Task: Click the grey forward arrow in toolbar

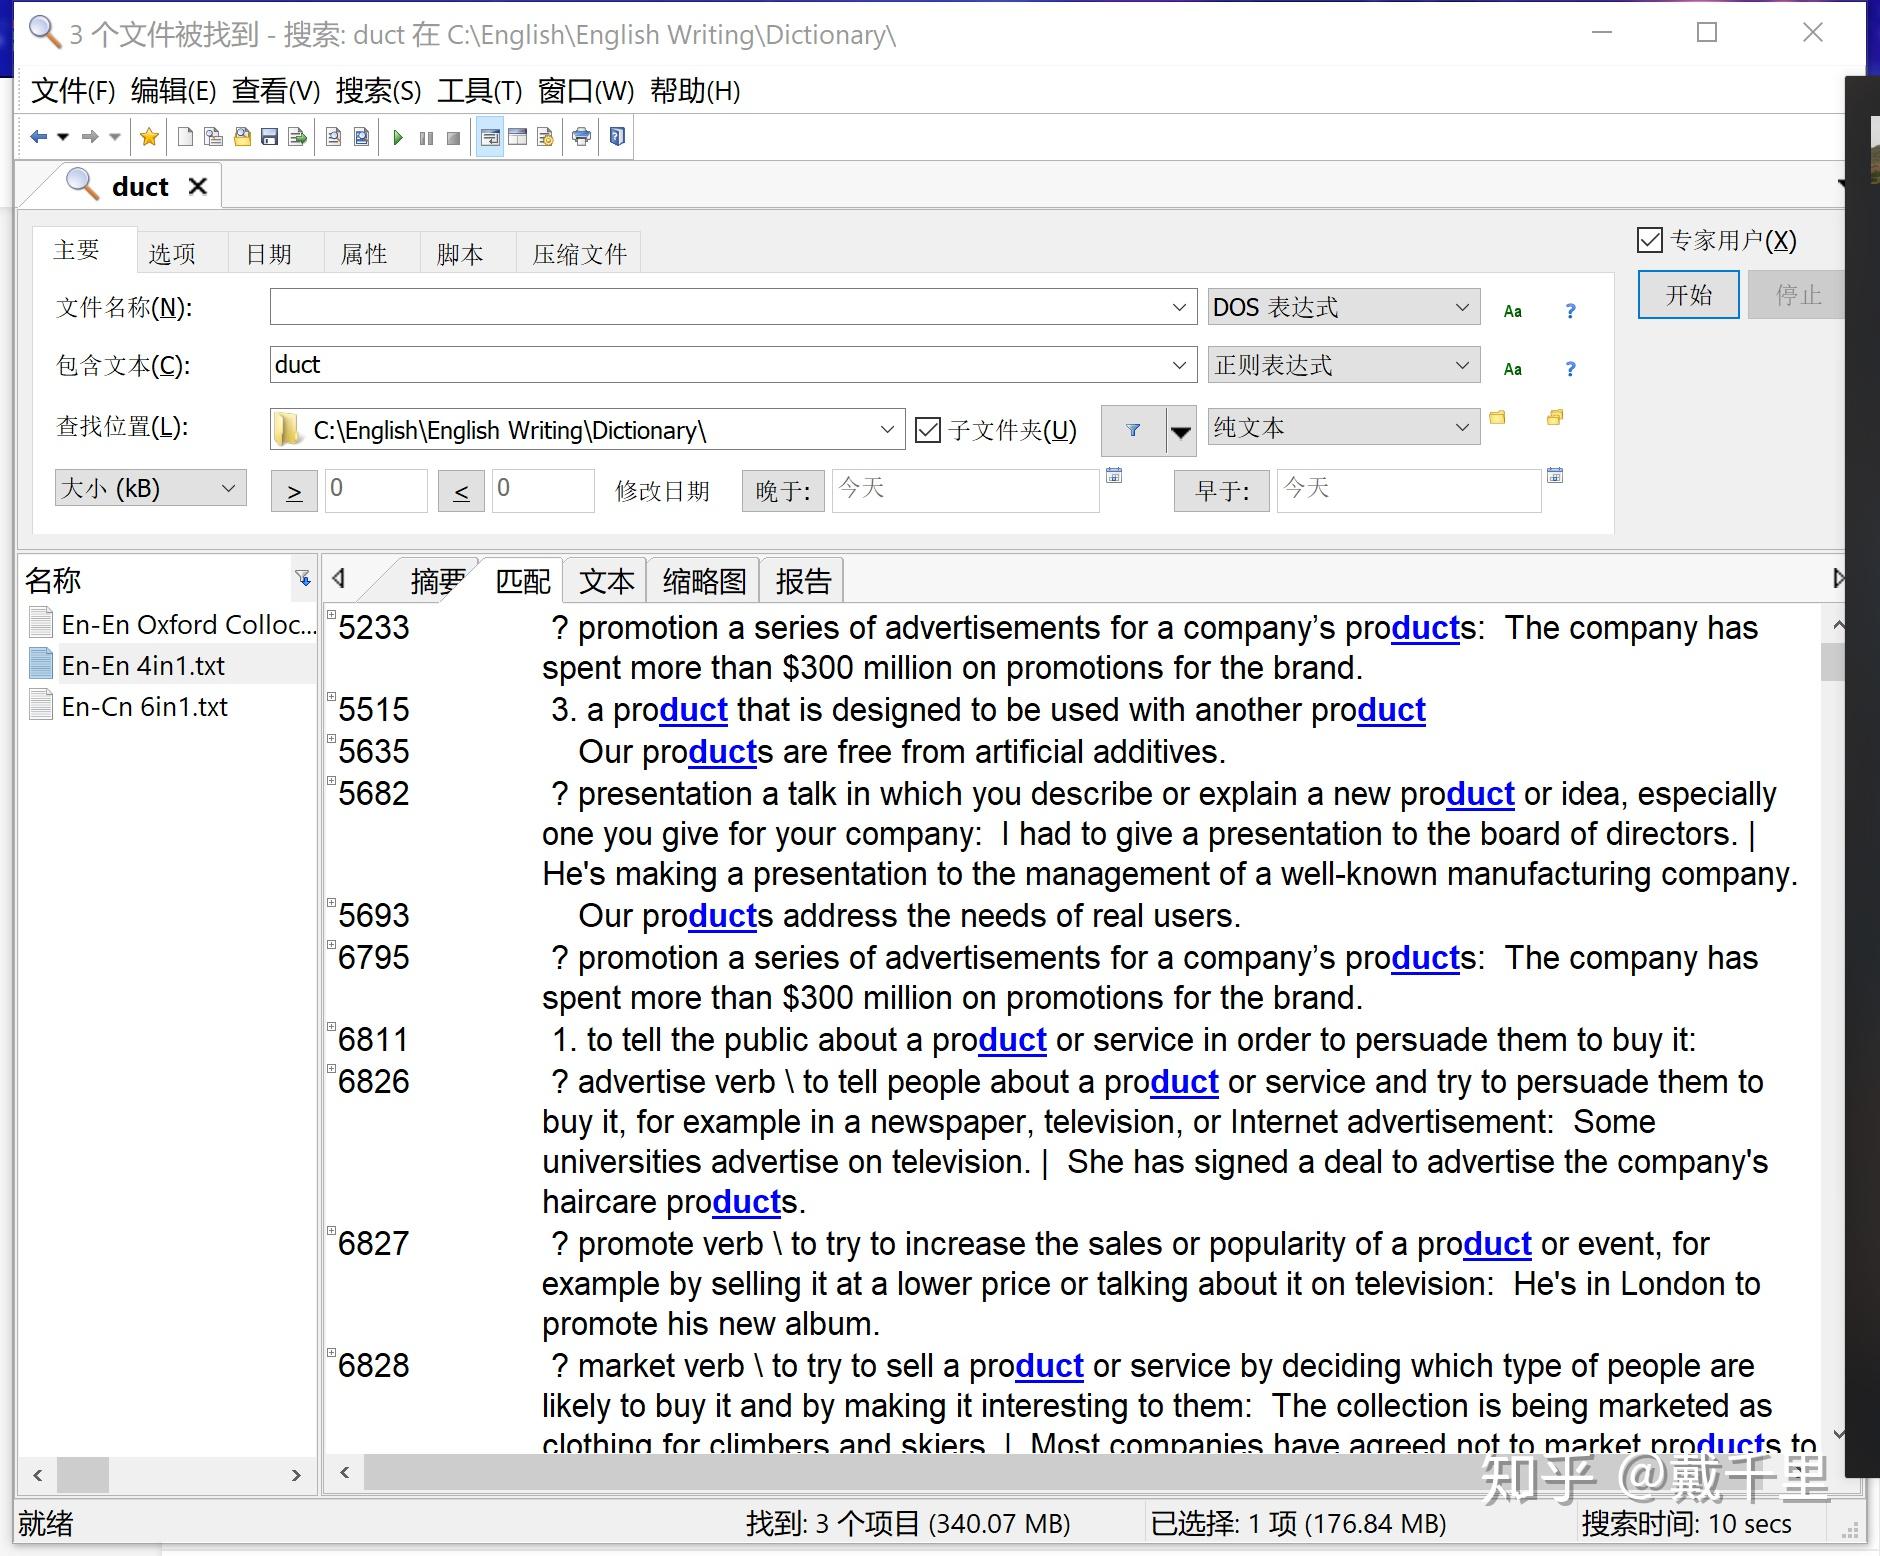Action: click(x=90, y=137)
